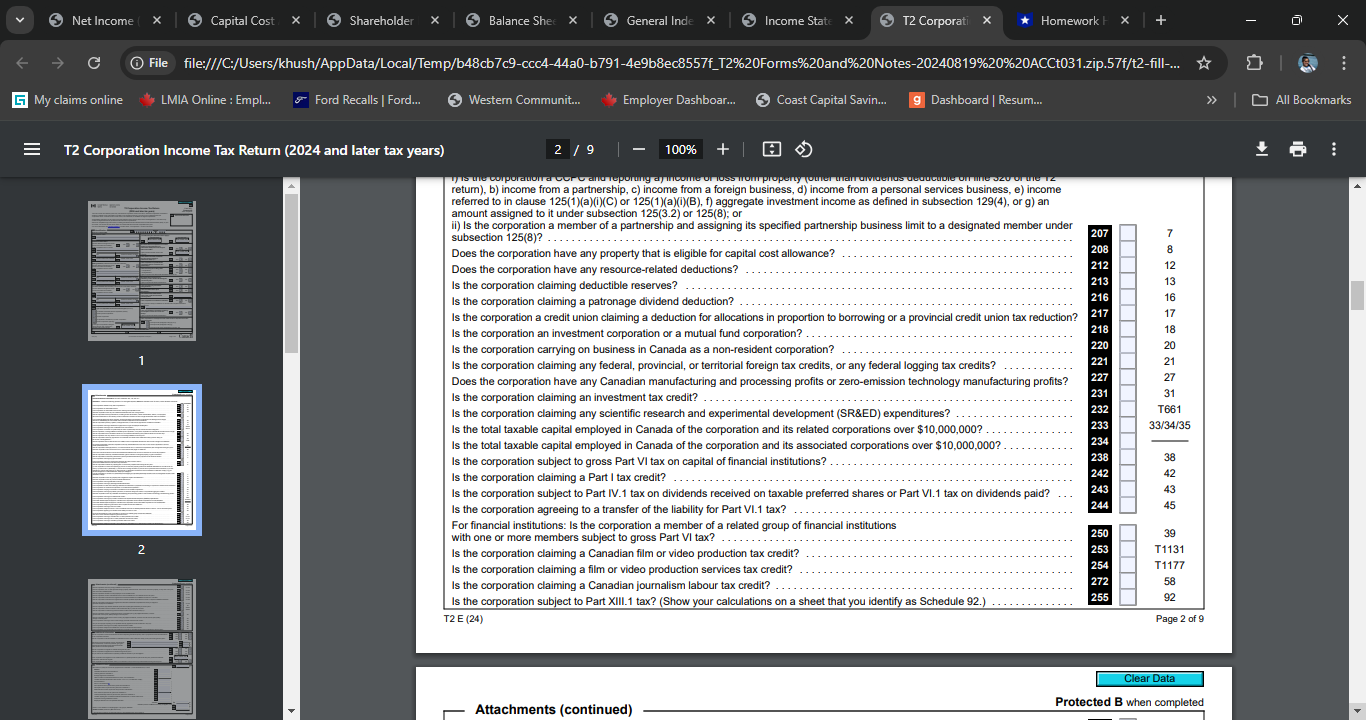Close the Balance Sheet tab
This screenshot has width=1366, height=720.
[x=573, y=20]
